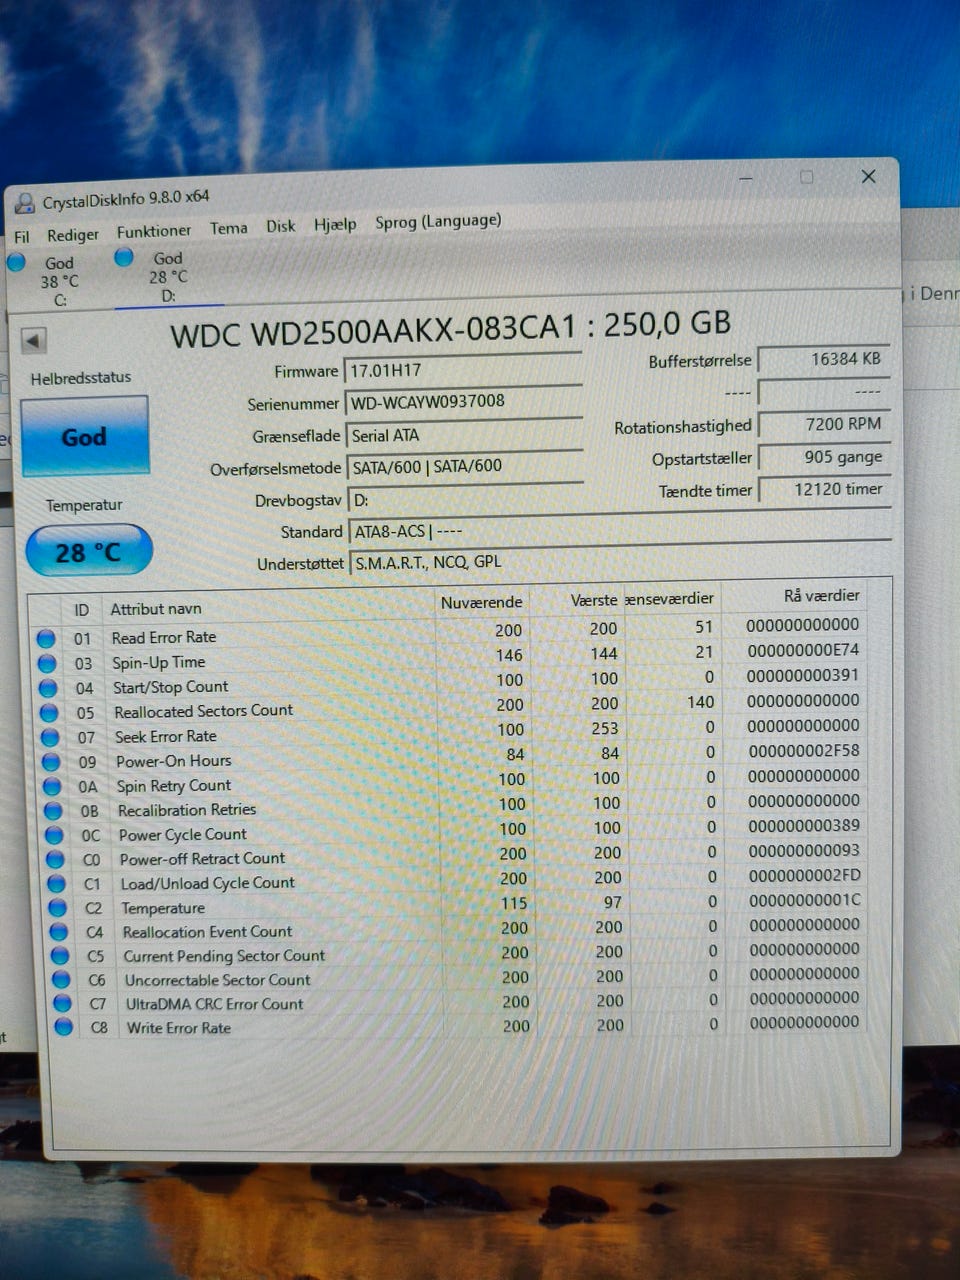Screen dimensions: 960x1280
Task: Click the status icon for Seek Error Rate
Action: 50,737
